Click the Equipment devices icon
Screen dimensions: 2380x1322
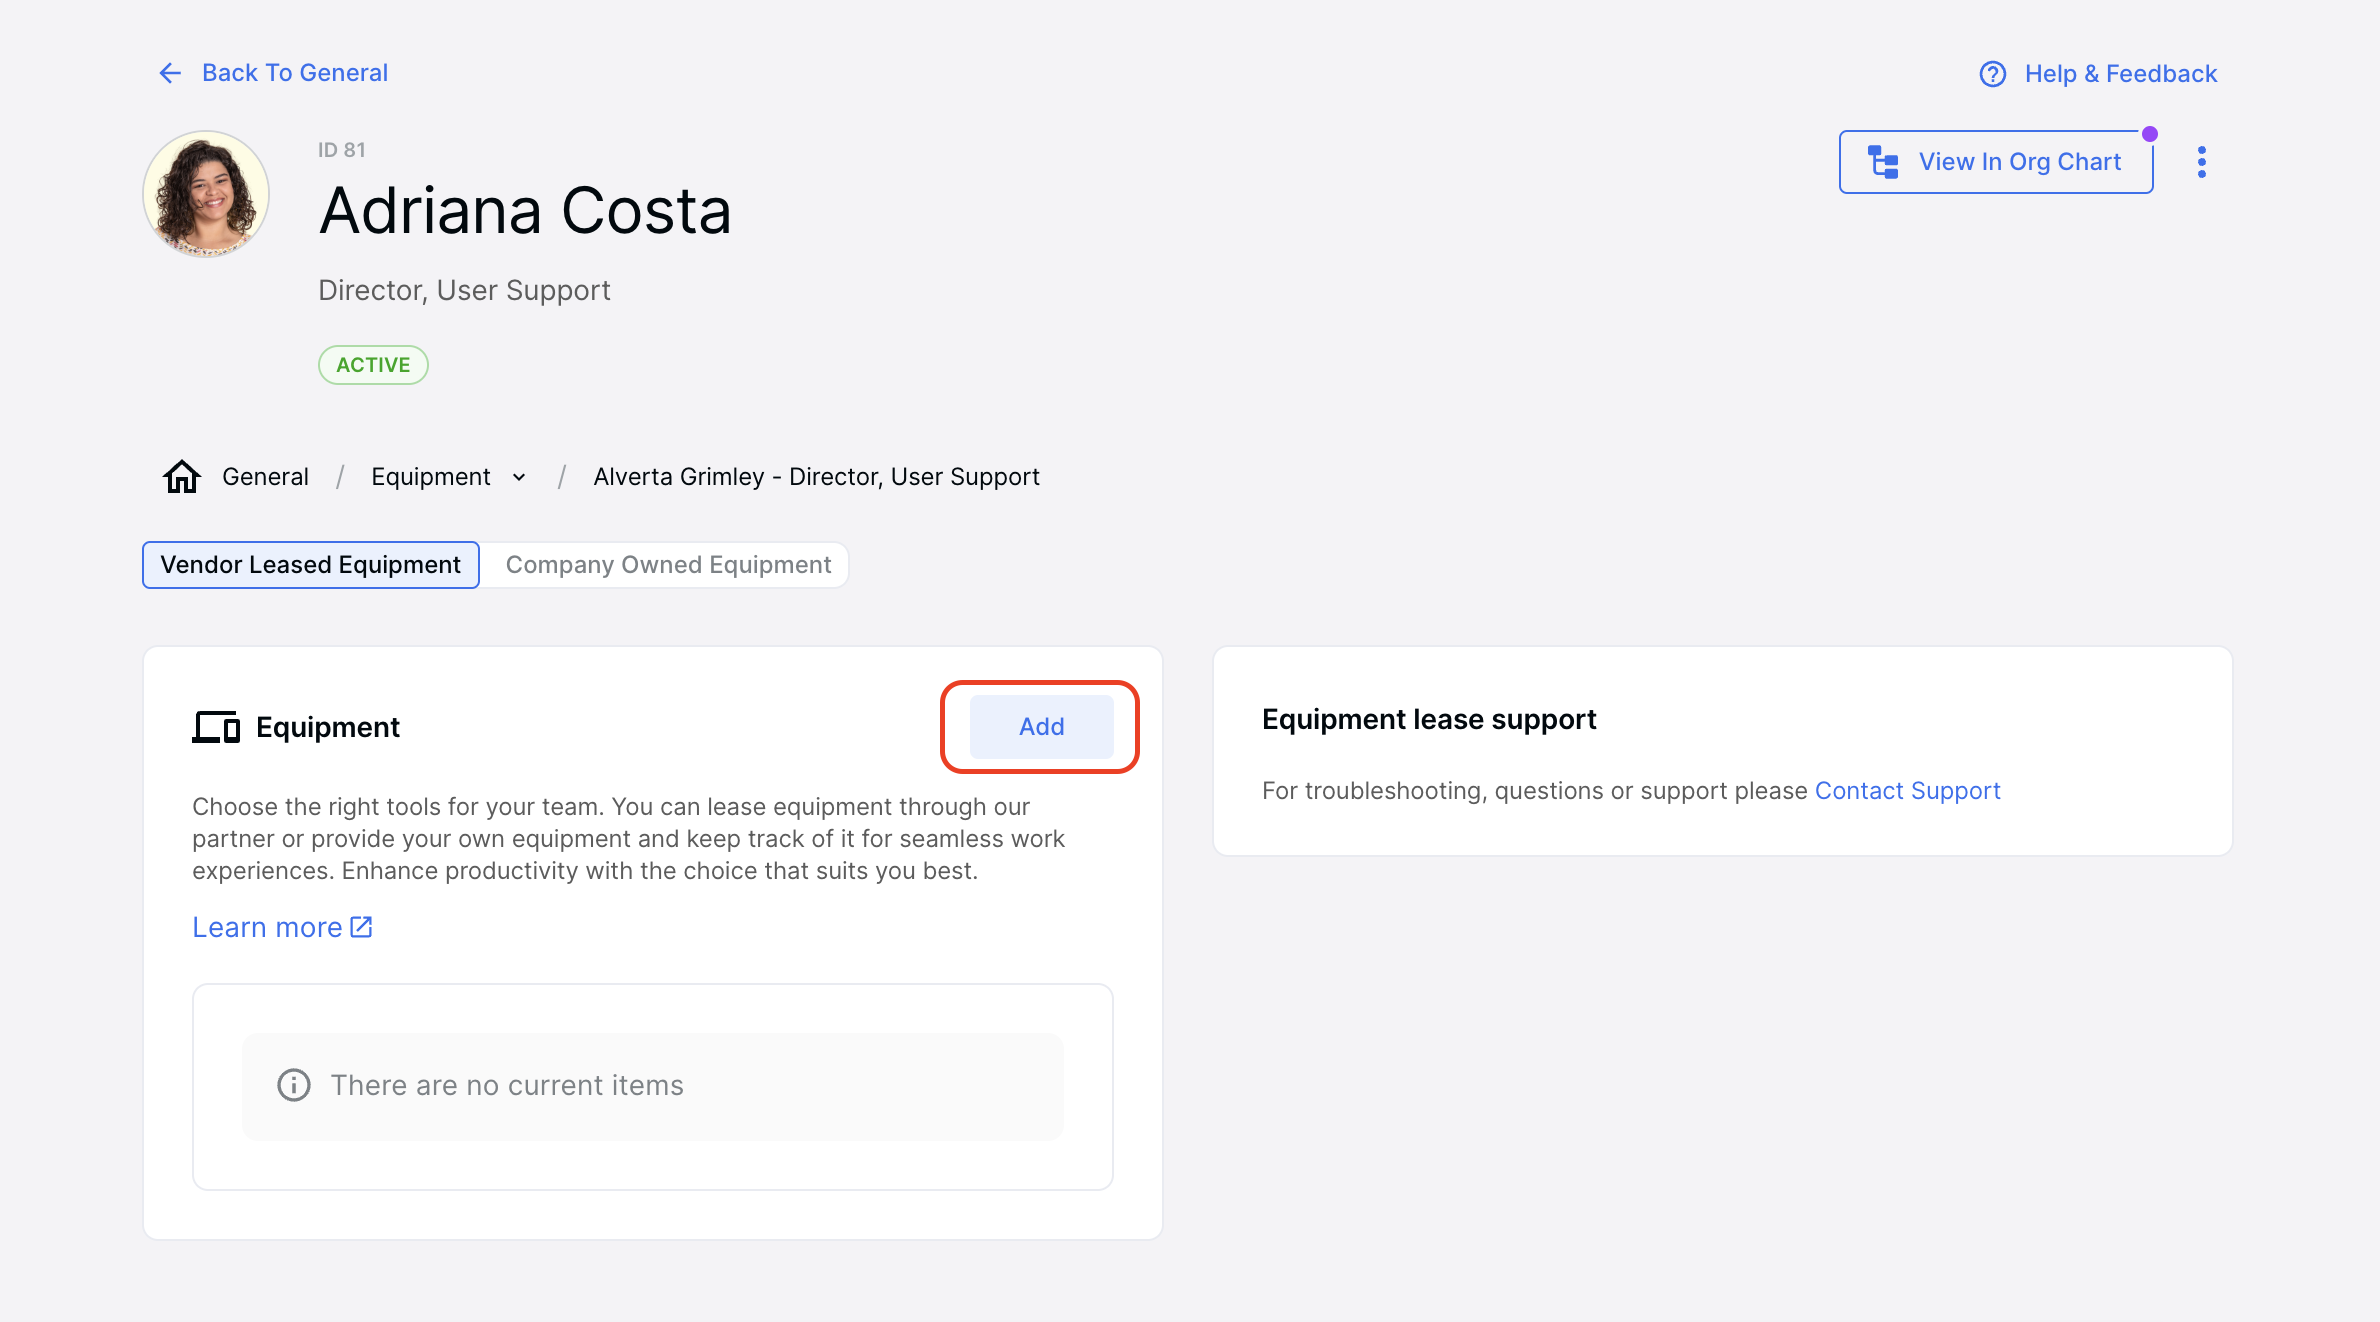point(216,727)
